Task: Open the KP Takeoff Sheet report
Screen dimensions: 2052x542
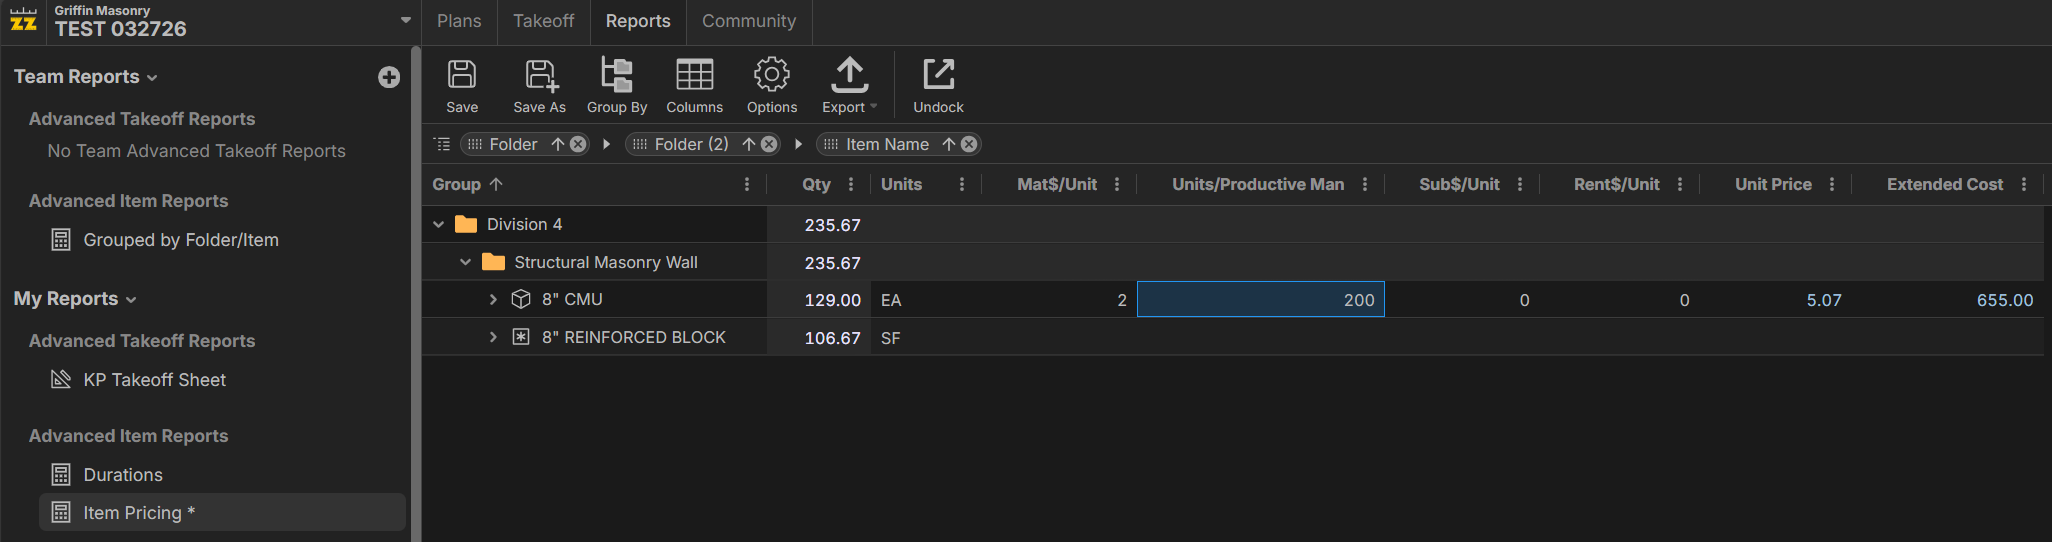Action: pos(154,380)
